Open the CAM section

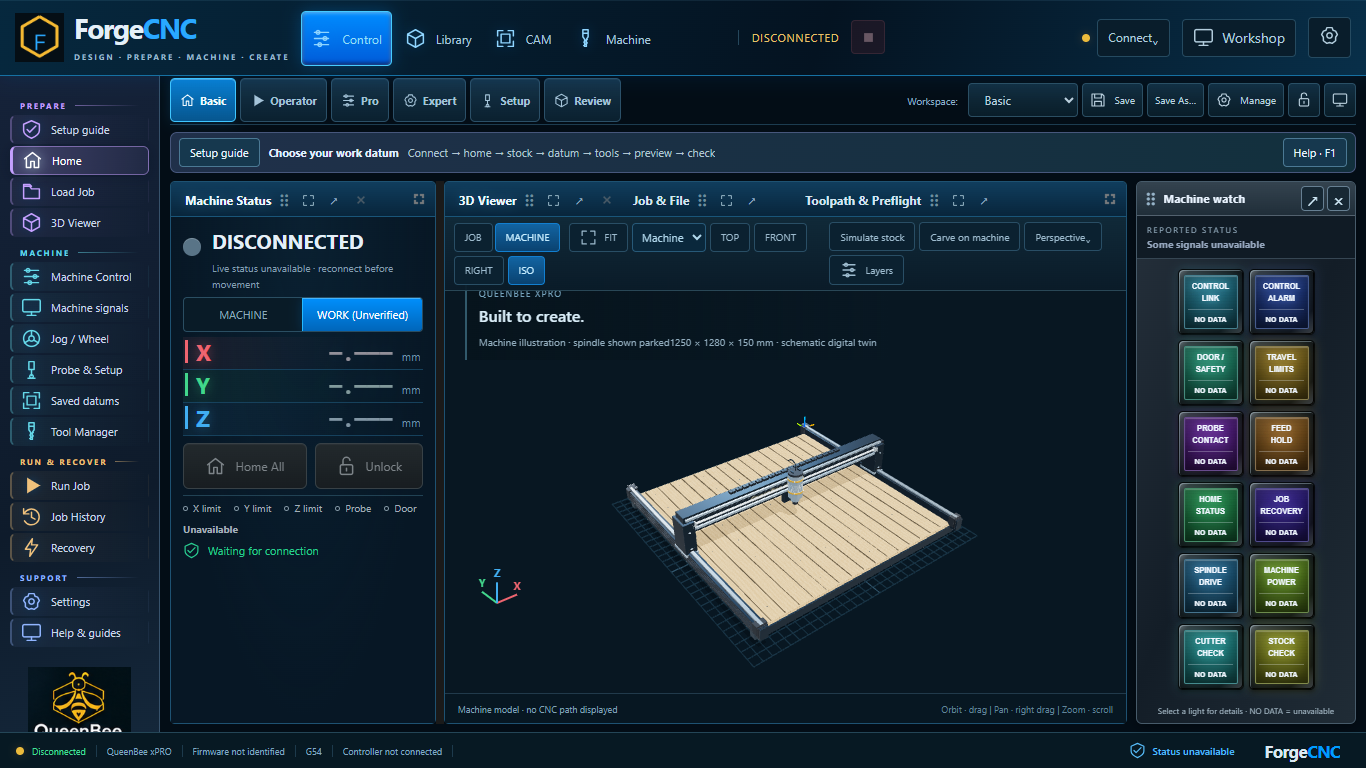524,39
